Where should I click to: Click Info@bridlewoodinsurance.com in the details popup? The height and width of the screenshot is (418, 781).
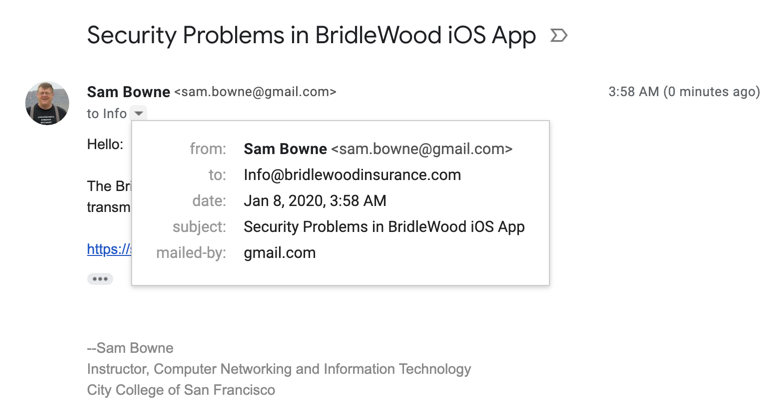point(352,175)
